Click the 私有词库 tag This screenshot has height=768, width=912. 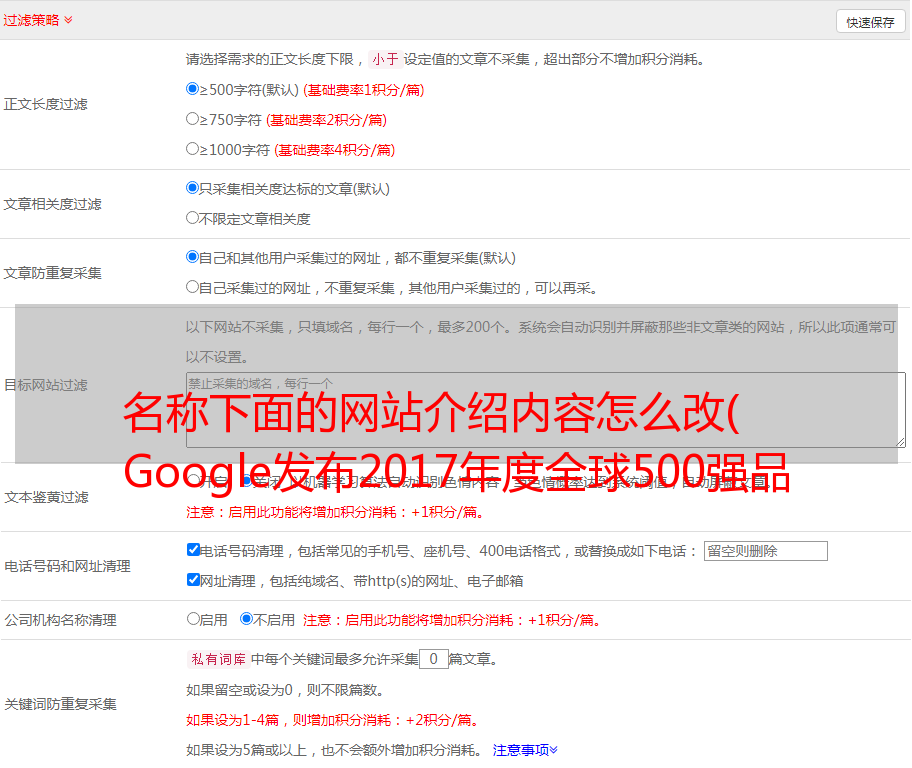[x=219, y=659]
